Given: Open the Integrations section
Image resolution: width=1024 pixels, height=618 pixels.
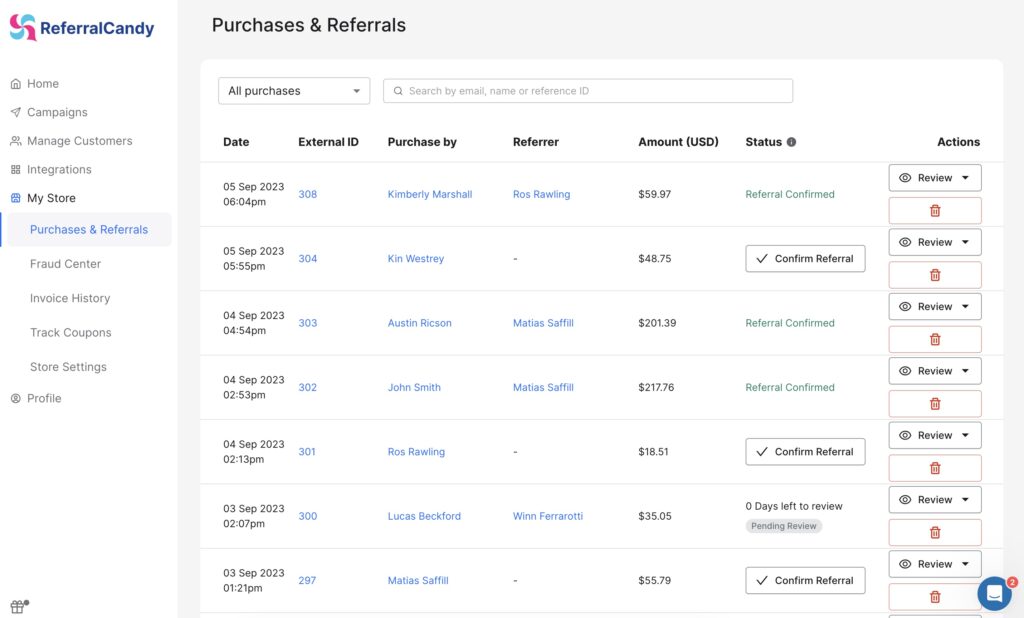Looking at the screenshot, I should (14, 169).
